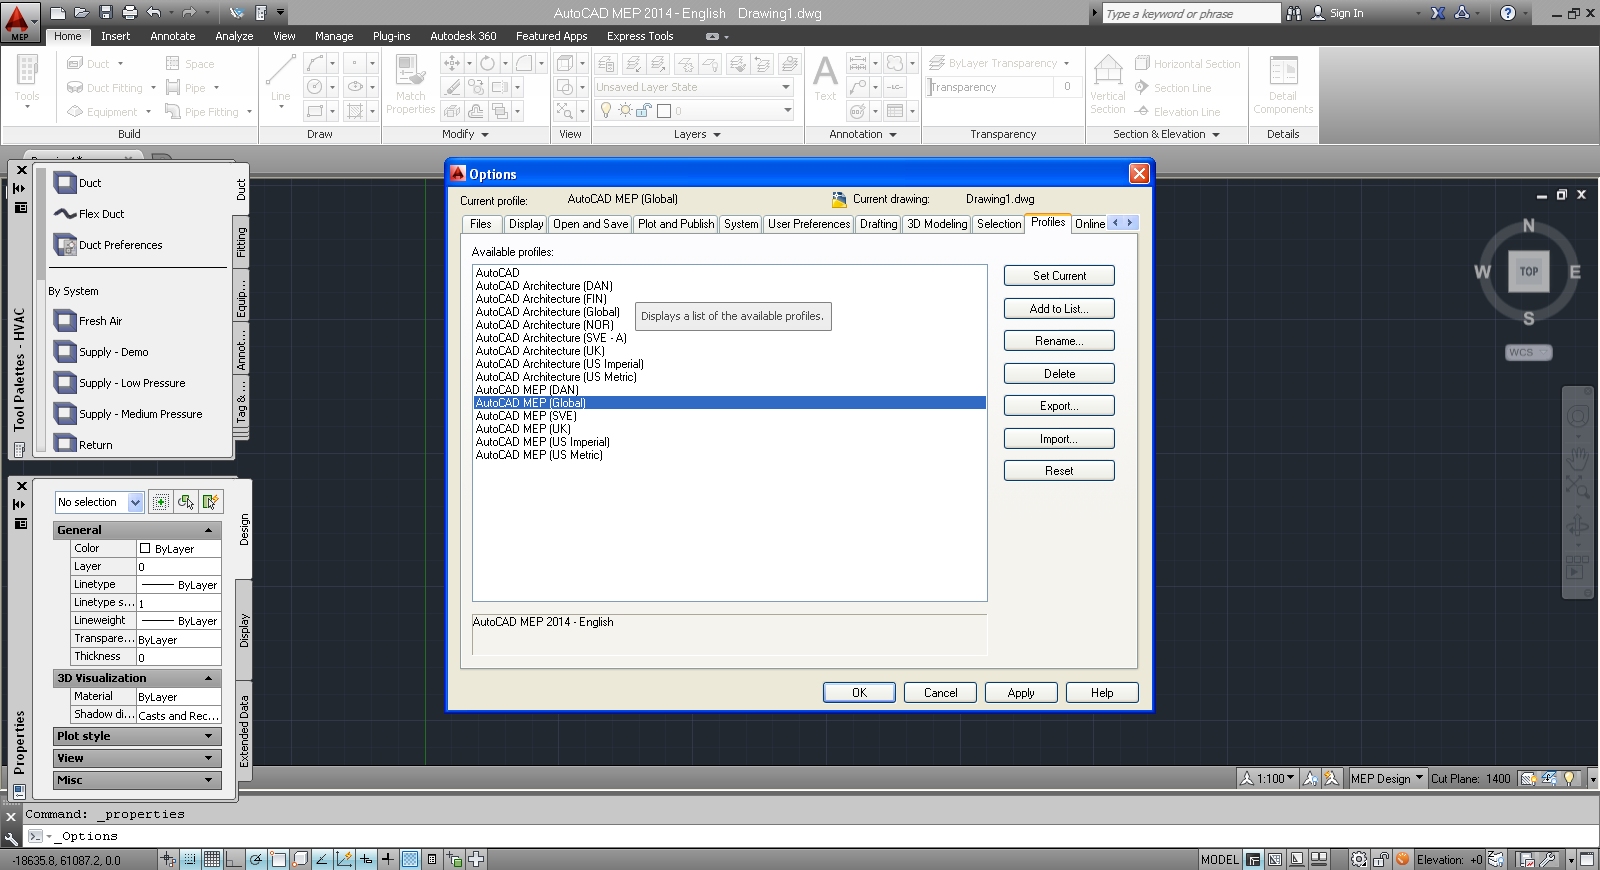Image resolution: width=1600 pixels, height=870 pixels.
Task: Click the Reset profile button
Action: [1059, 471]
